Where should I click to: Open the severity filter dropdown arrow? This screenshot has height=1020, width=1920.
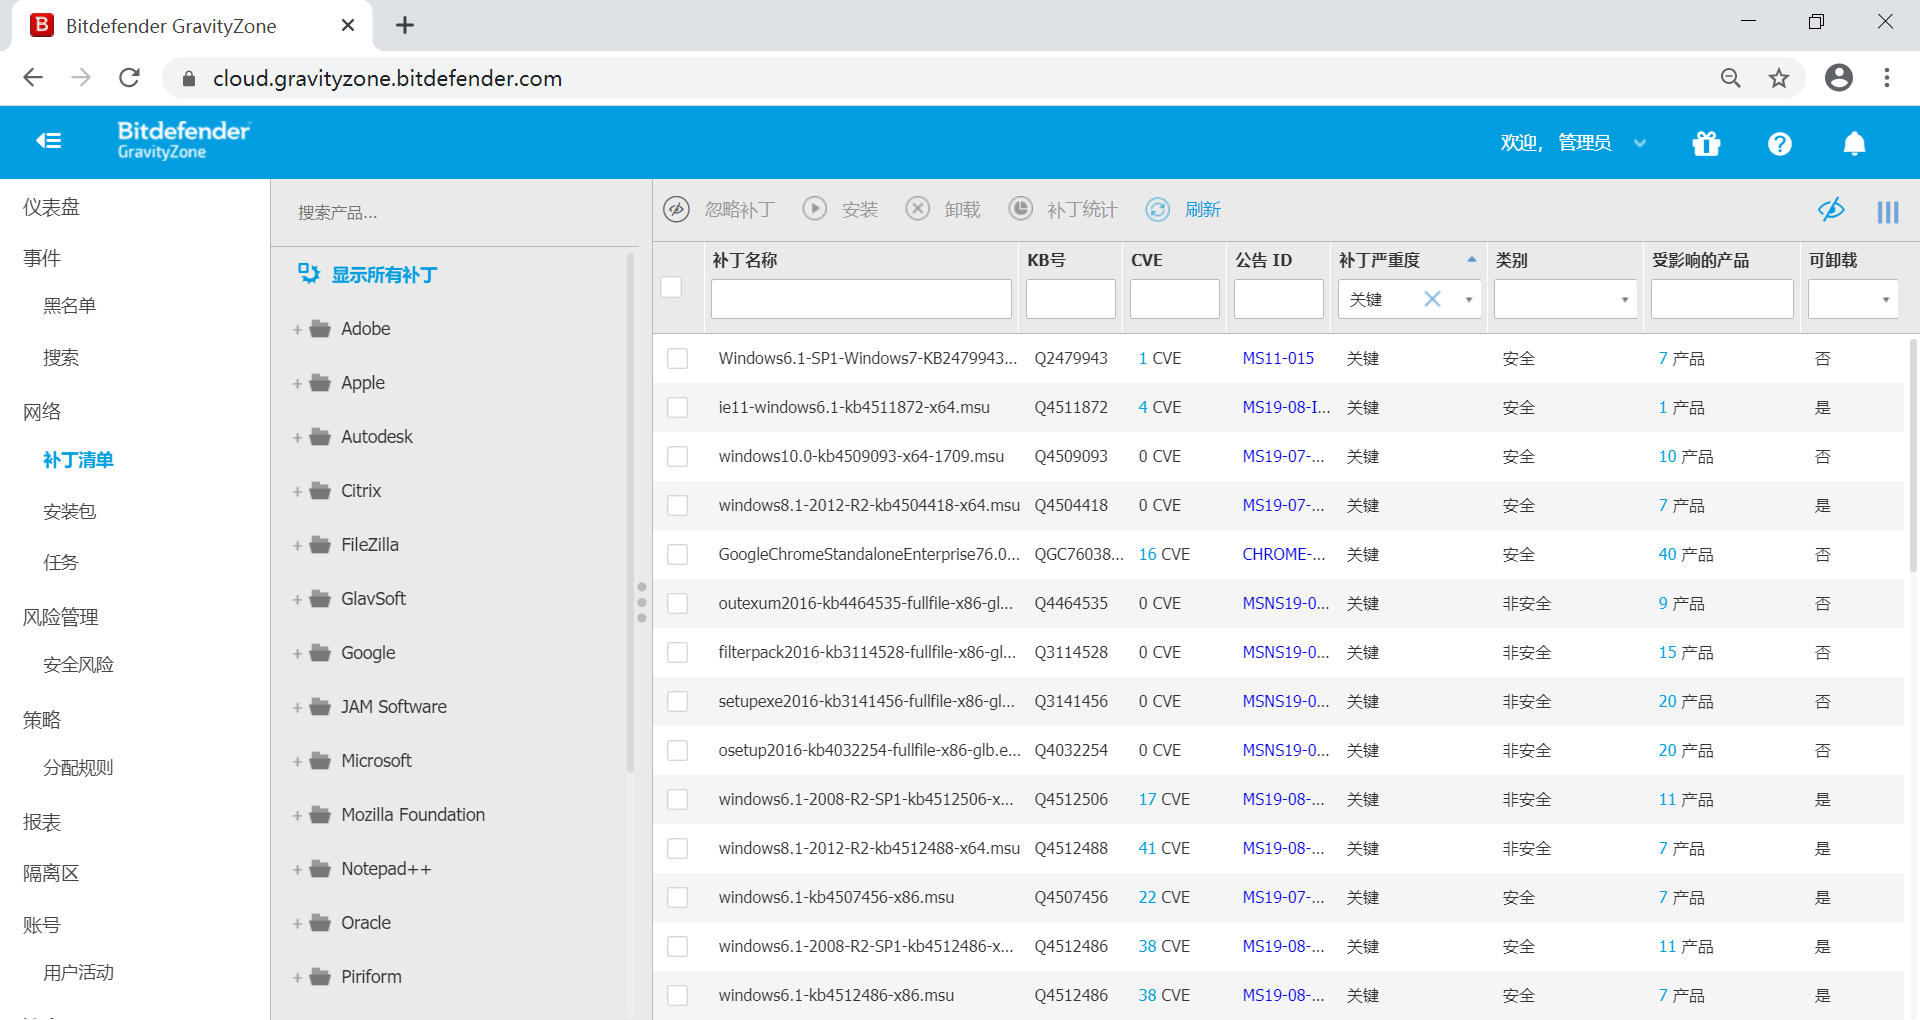tap(1468, 299)
